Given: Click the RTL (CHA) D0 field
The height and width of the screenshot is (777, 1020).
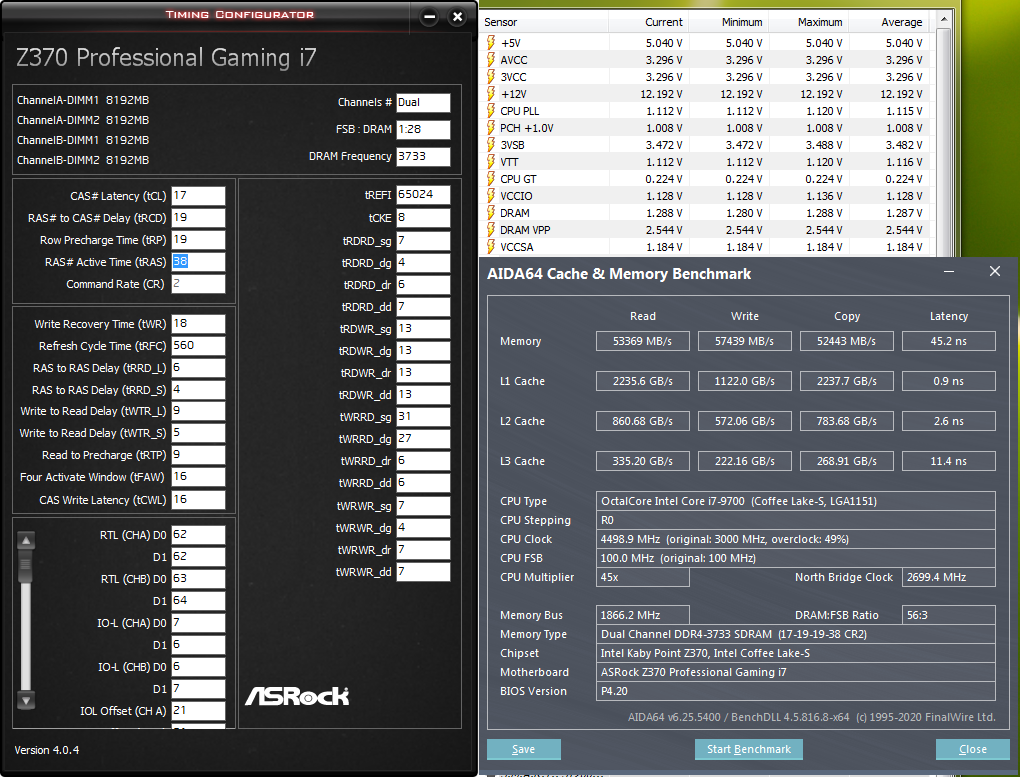Looking at the screenshot, I should click(198, 535).
